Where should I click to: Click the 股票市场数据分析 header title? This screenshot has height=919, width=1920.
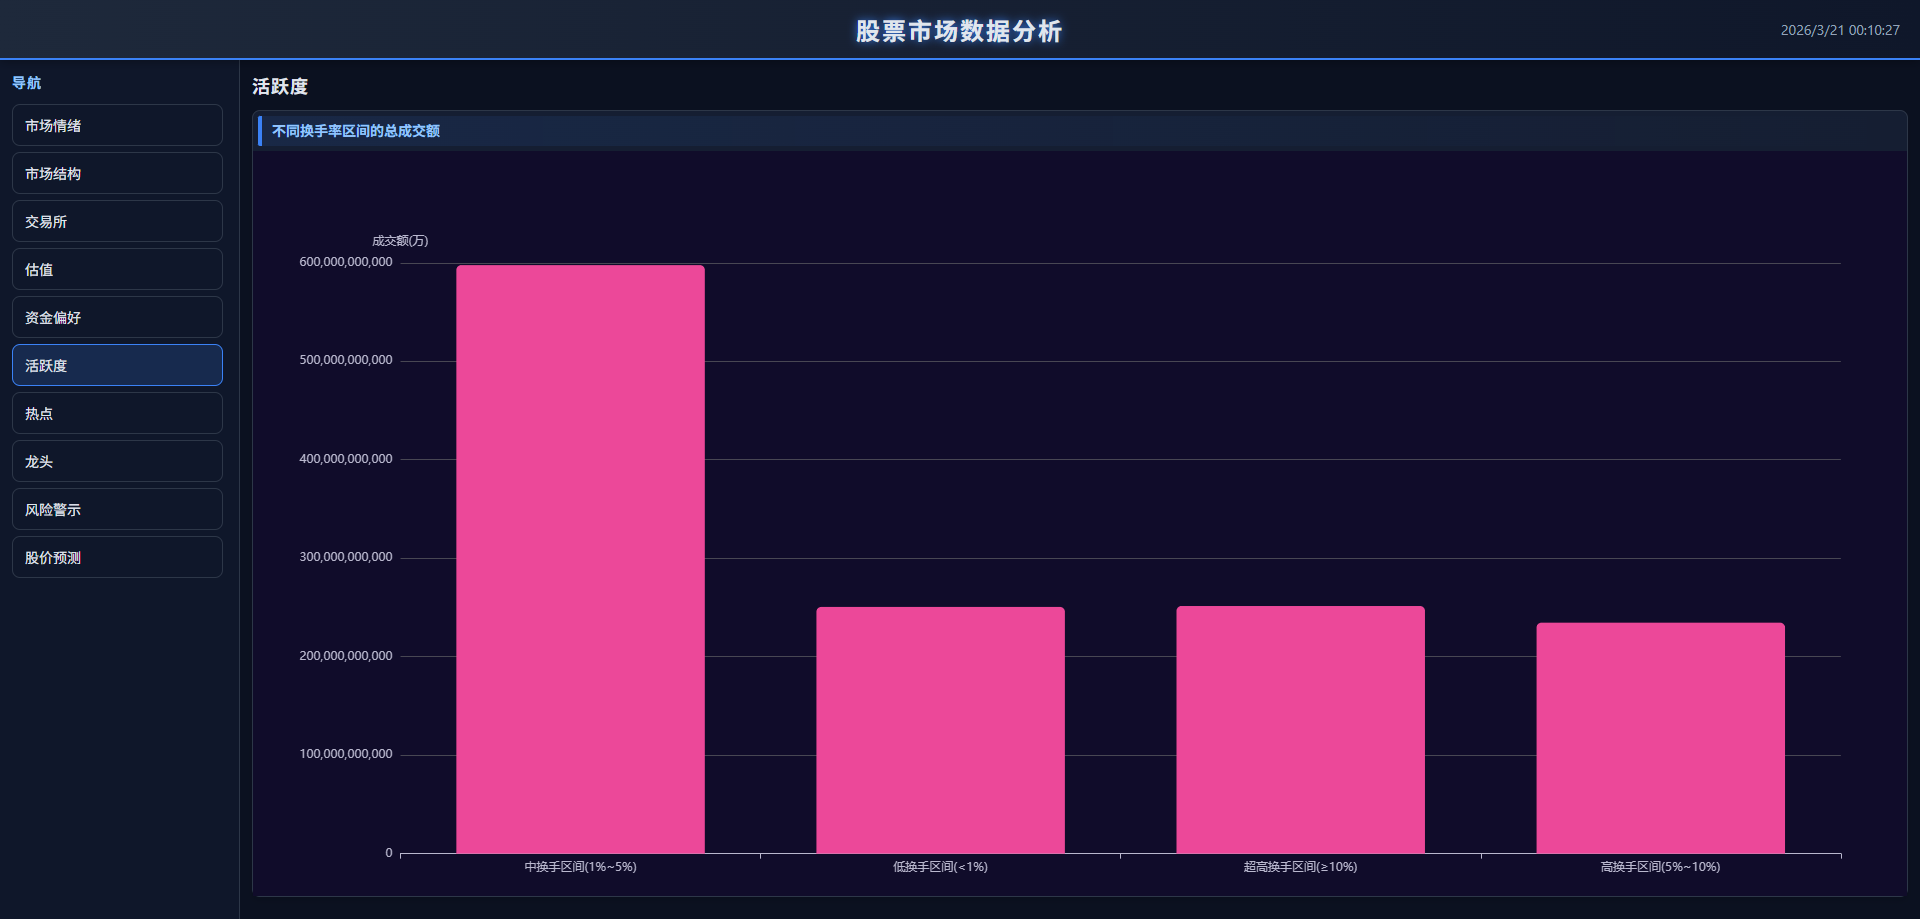pyautogui.click(x=958, y=31)
